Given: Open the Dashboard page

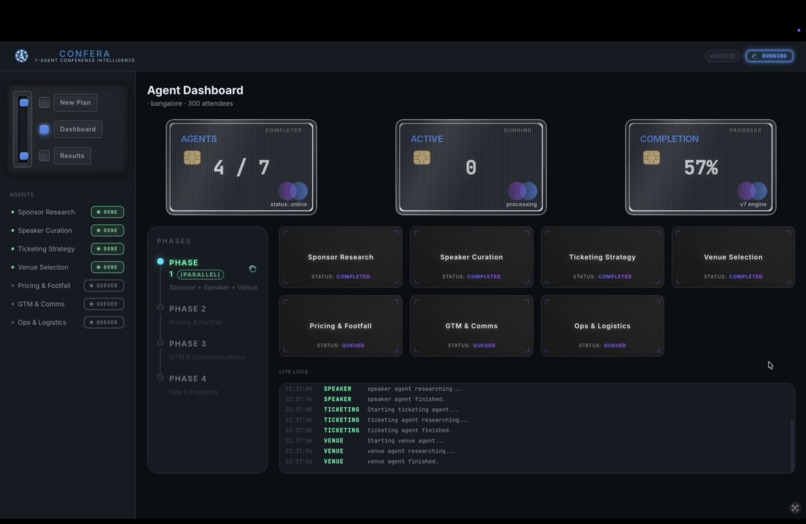Looking at the screenshot, I should click(78, 129).
